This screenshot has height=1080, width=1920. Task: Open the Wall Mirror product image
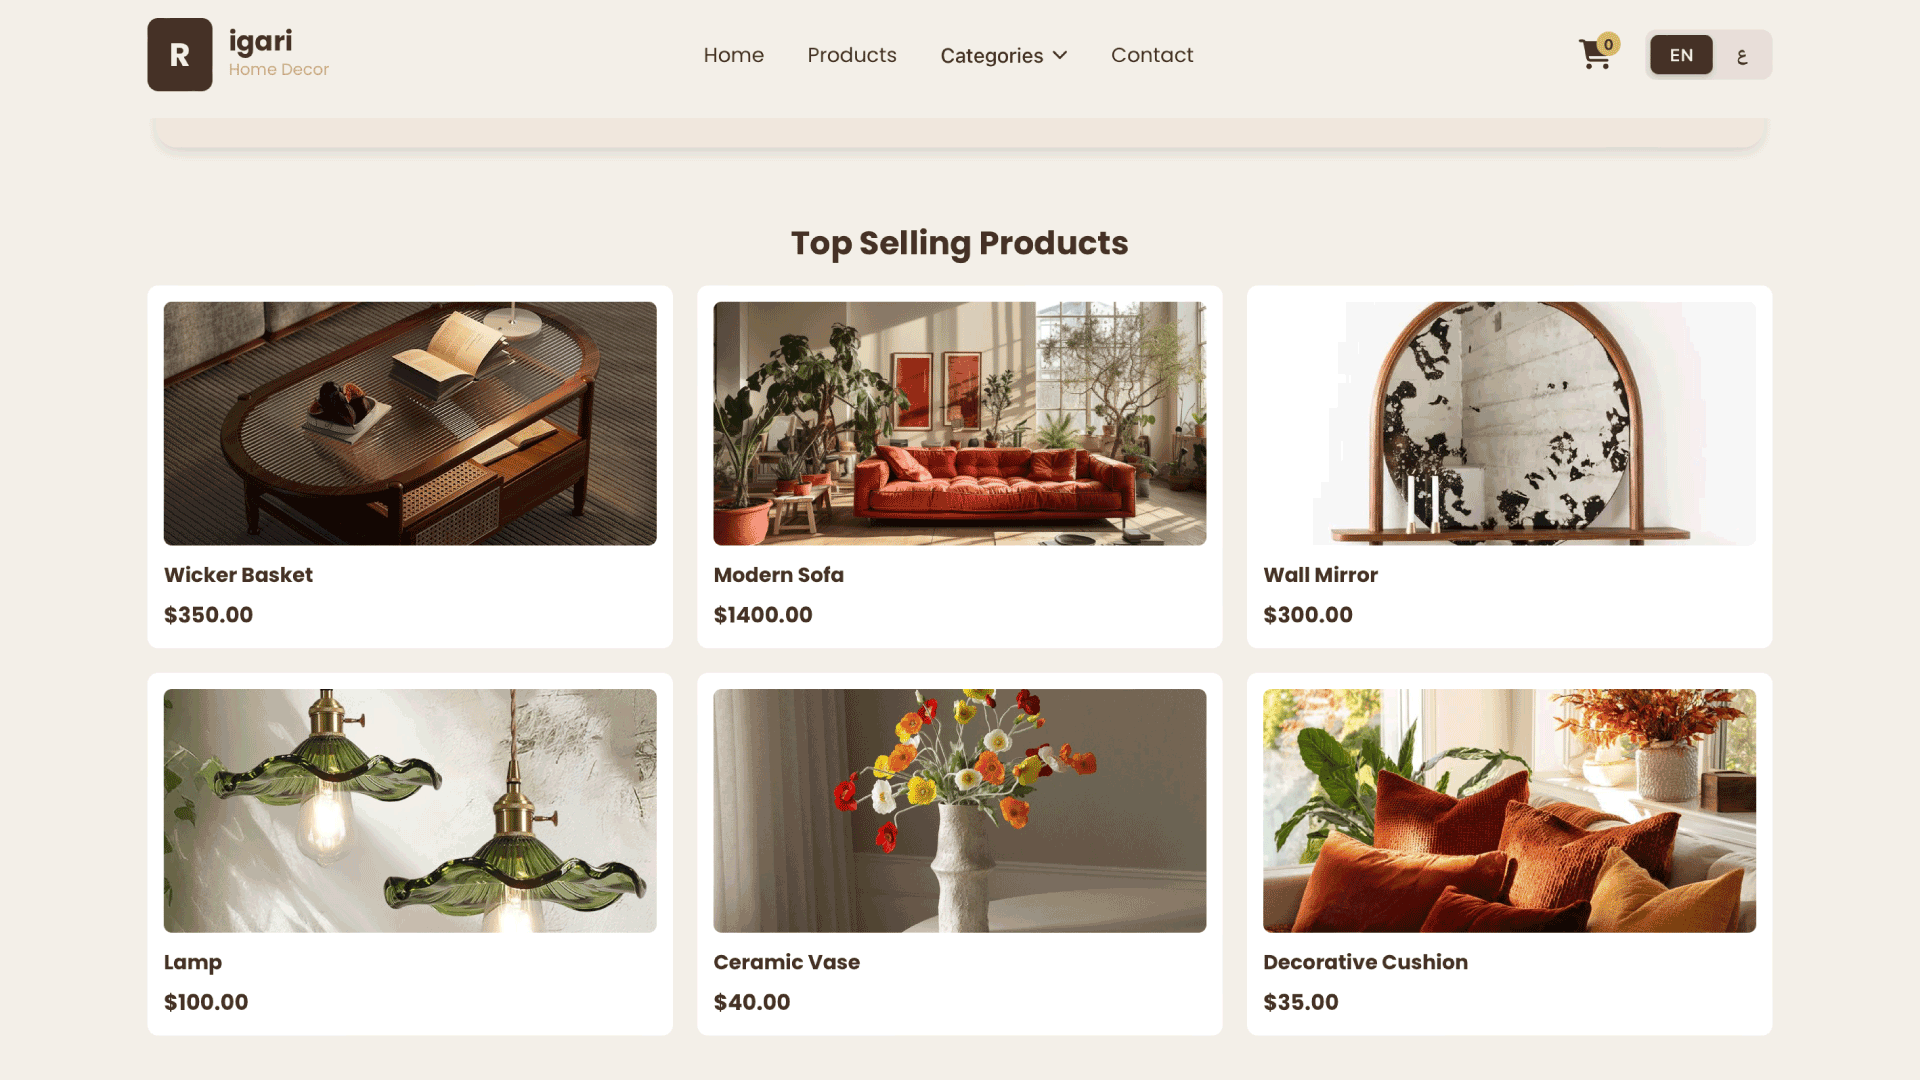1509,423
